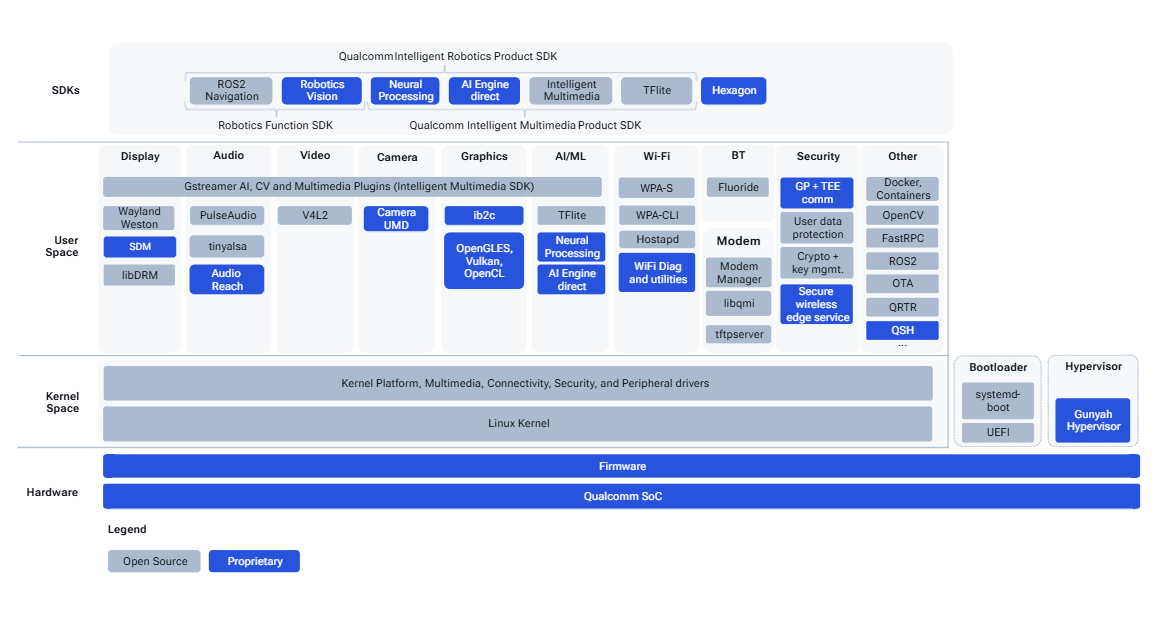Select the Modem Manager block
This screenshot has width=1168, height=626.
[x=739, y=273]
